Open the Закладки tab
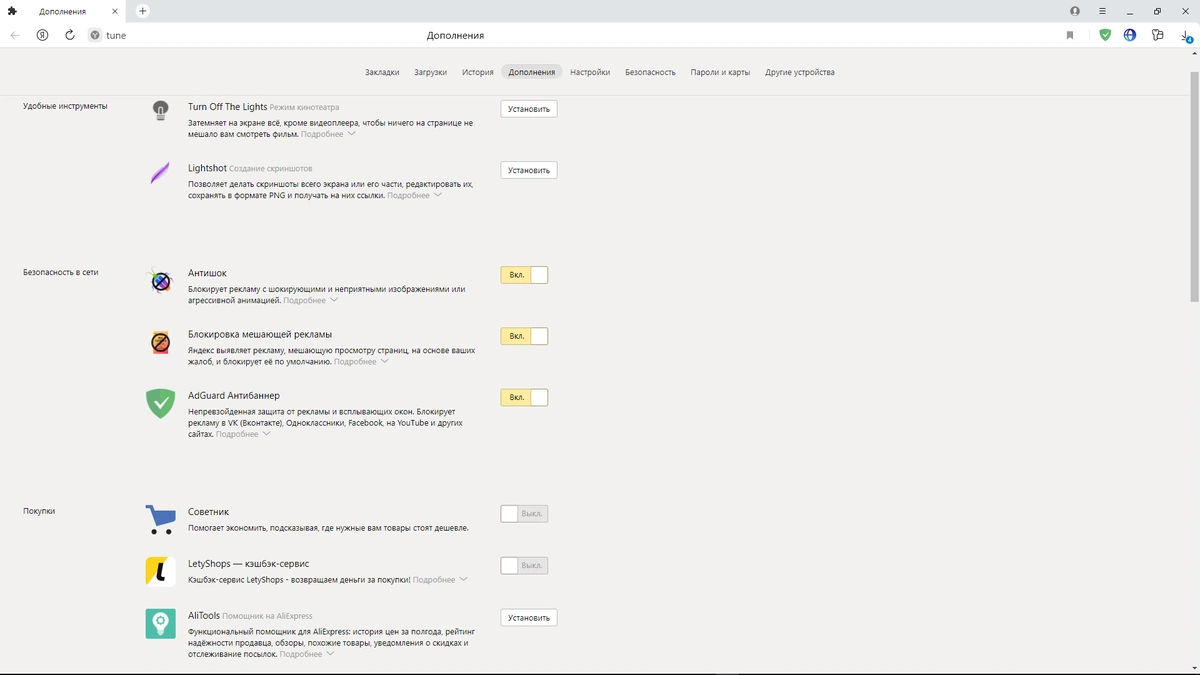This screenshot has height=675, width=1200. click(382, 72)
